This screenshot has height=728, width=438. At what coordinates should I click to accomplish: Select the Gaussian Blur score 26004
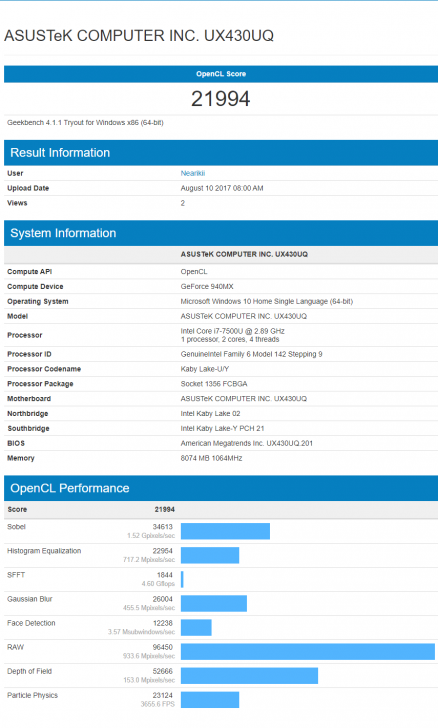pos(163,599)
